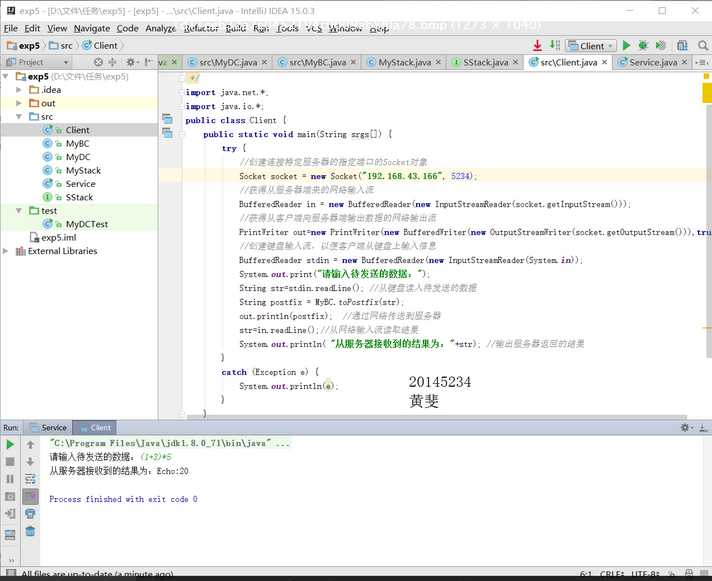Collapse the test folder
Viewport: 712px width, 581px height.
coord(19,211)
